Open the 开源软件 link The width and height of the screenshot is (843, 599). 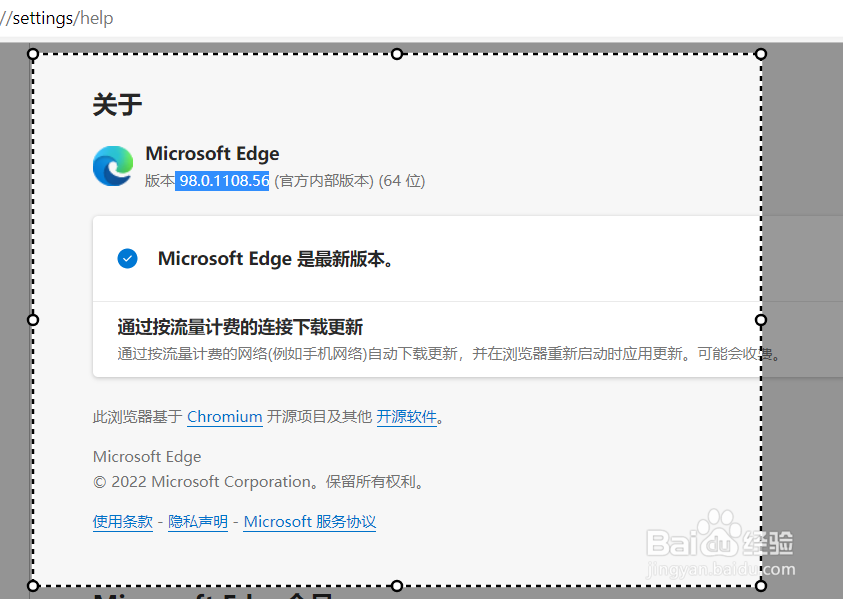406,417
